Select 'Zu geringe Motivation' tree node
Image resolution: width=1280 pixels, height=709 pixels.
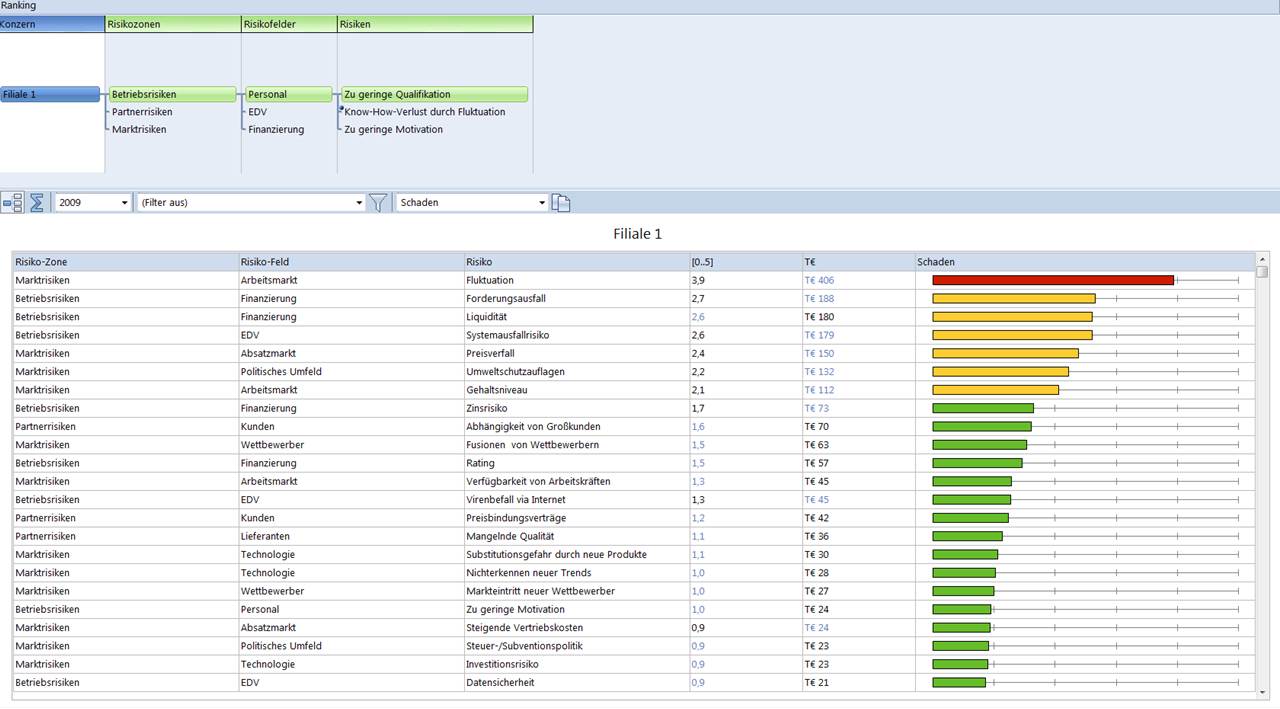point(393,129)
